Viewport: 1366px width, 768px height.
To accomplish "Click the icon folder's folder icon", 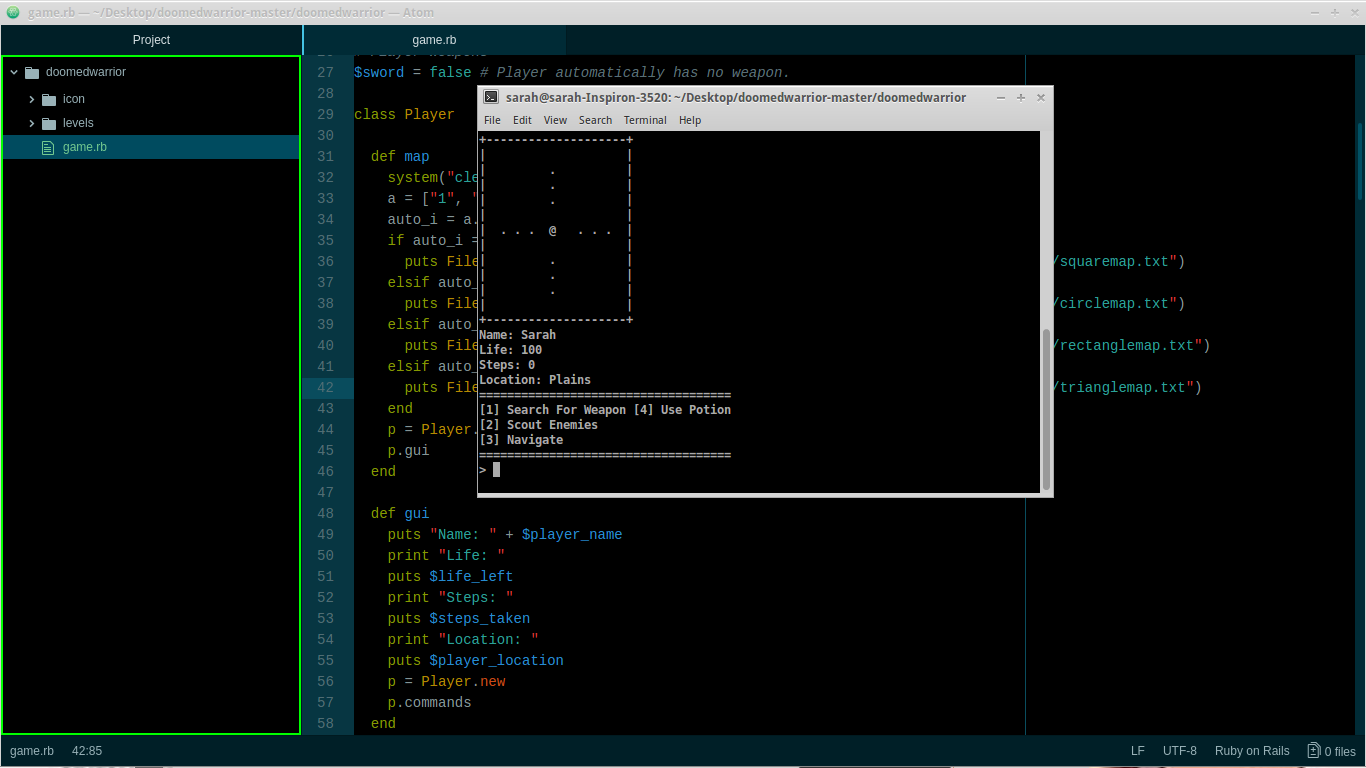I will [x=48, y=99].
